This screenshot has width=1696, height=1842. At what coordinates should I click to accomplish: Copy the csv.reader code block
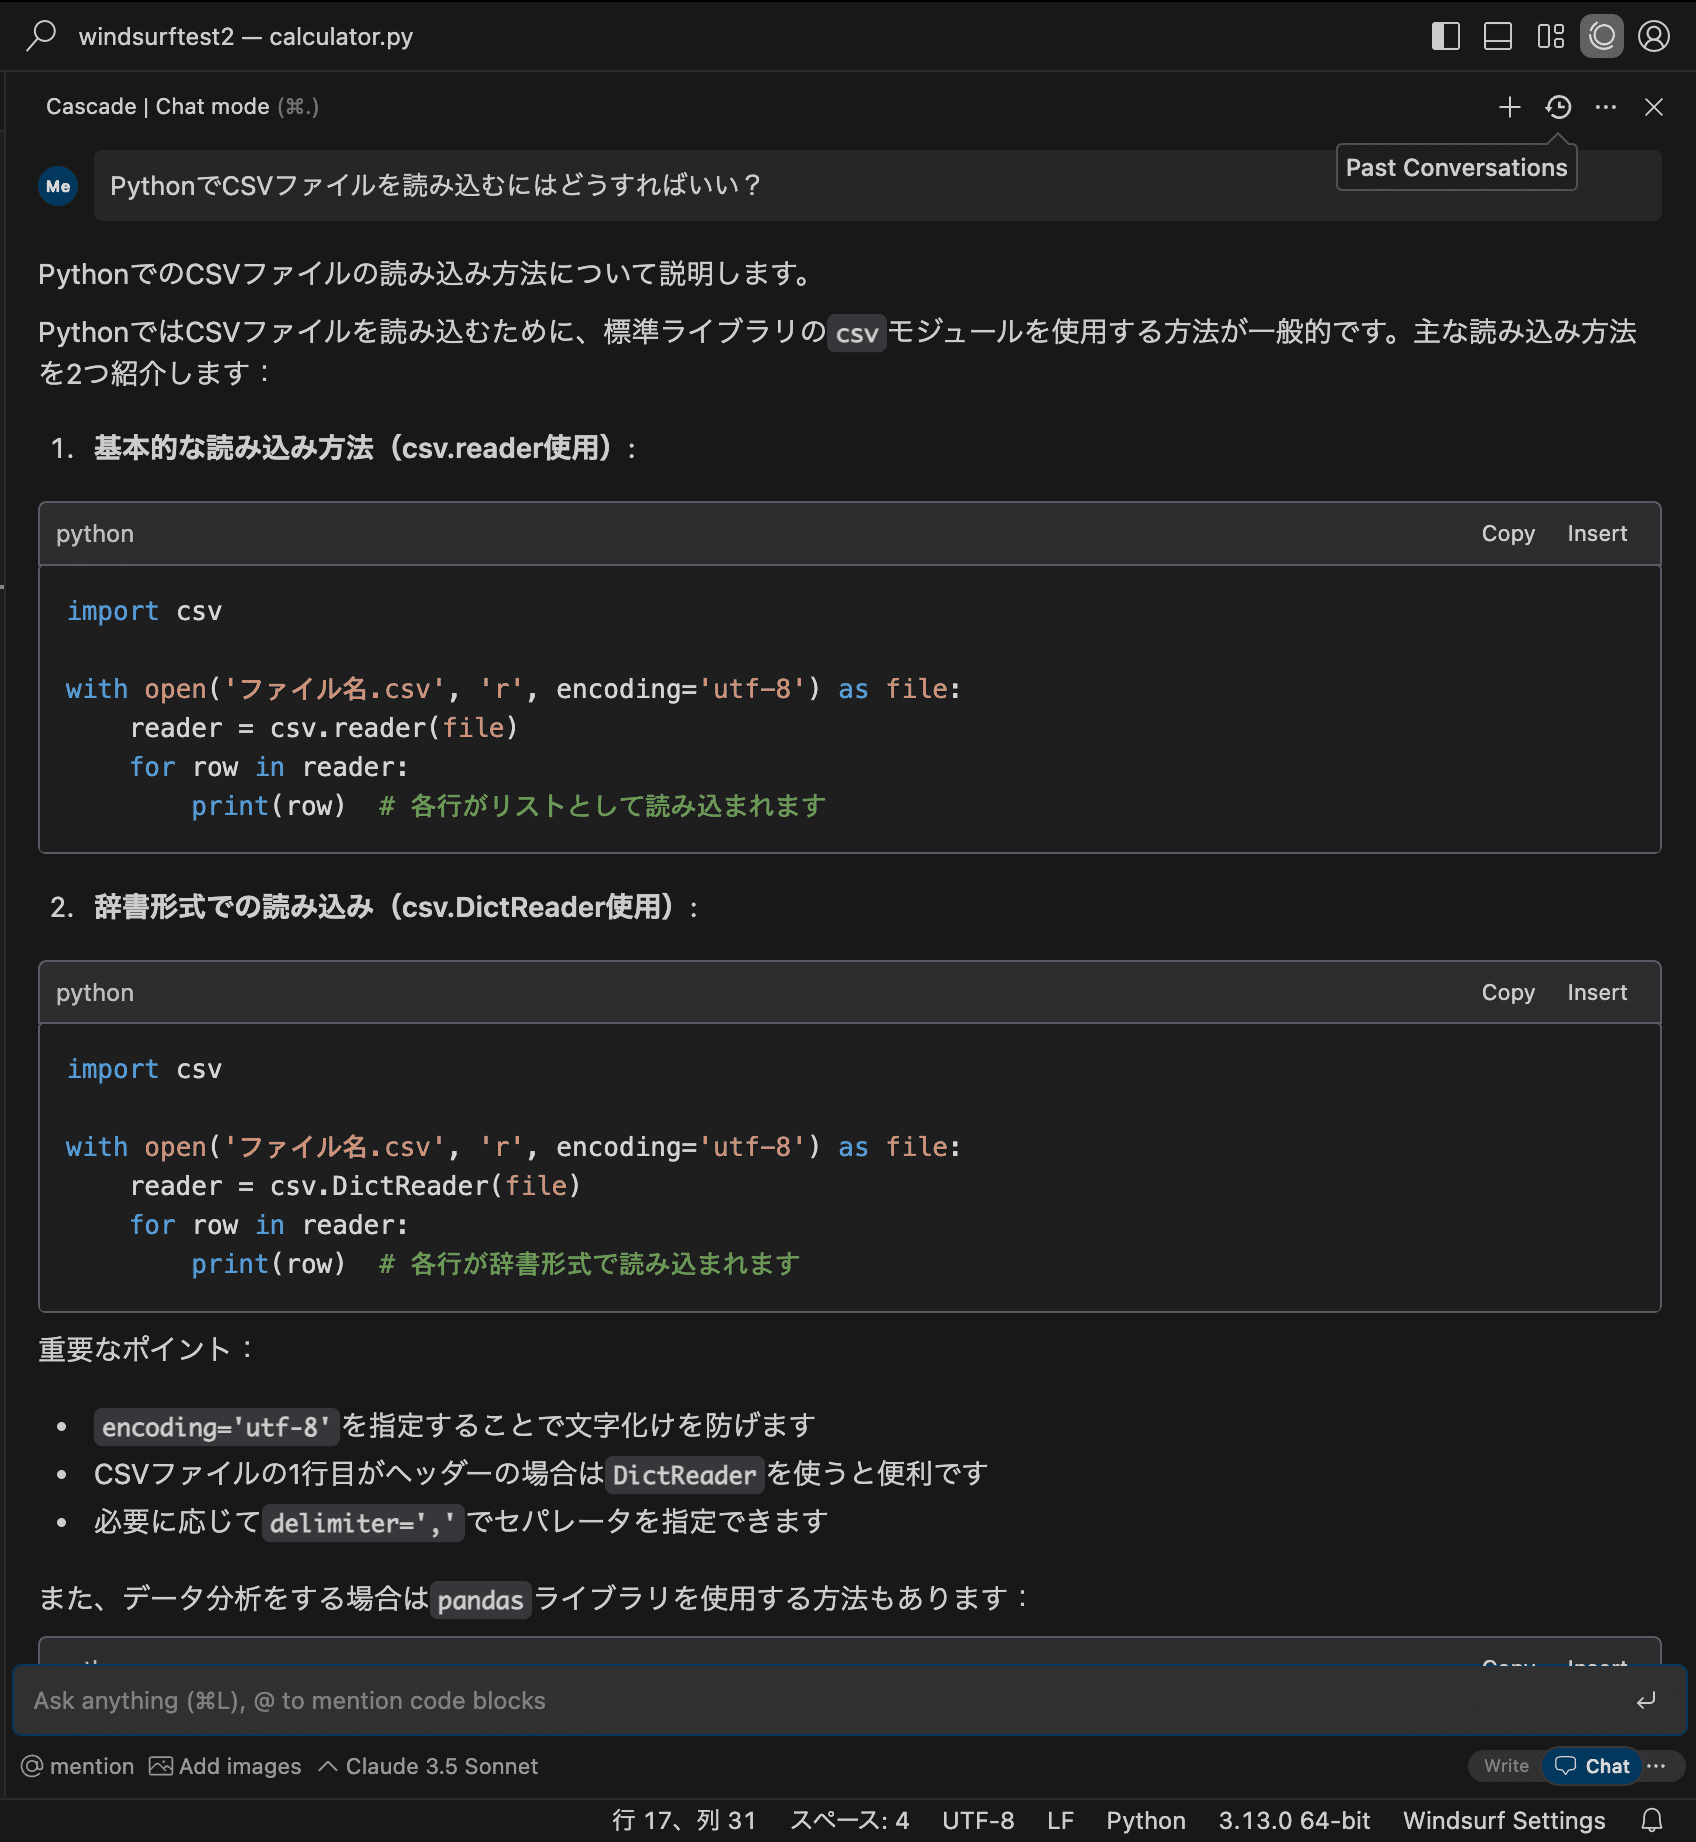[x=1507, y=534]
